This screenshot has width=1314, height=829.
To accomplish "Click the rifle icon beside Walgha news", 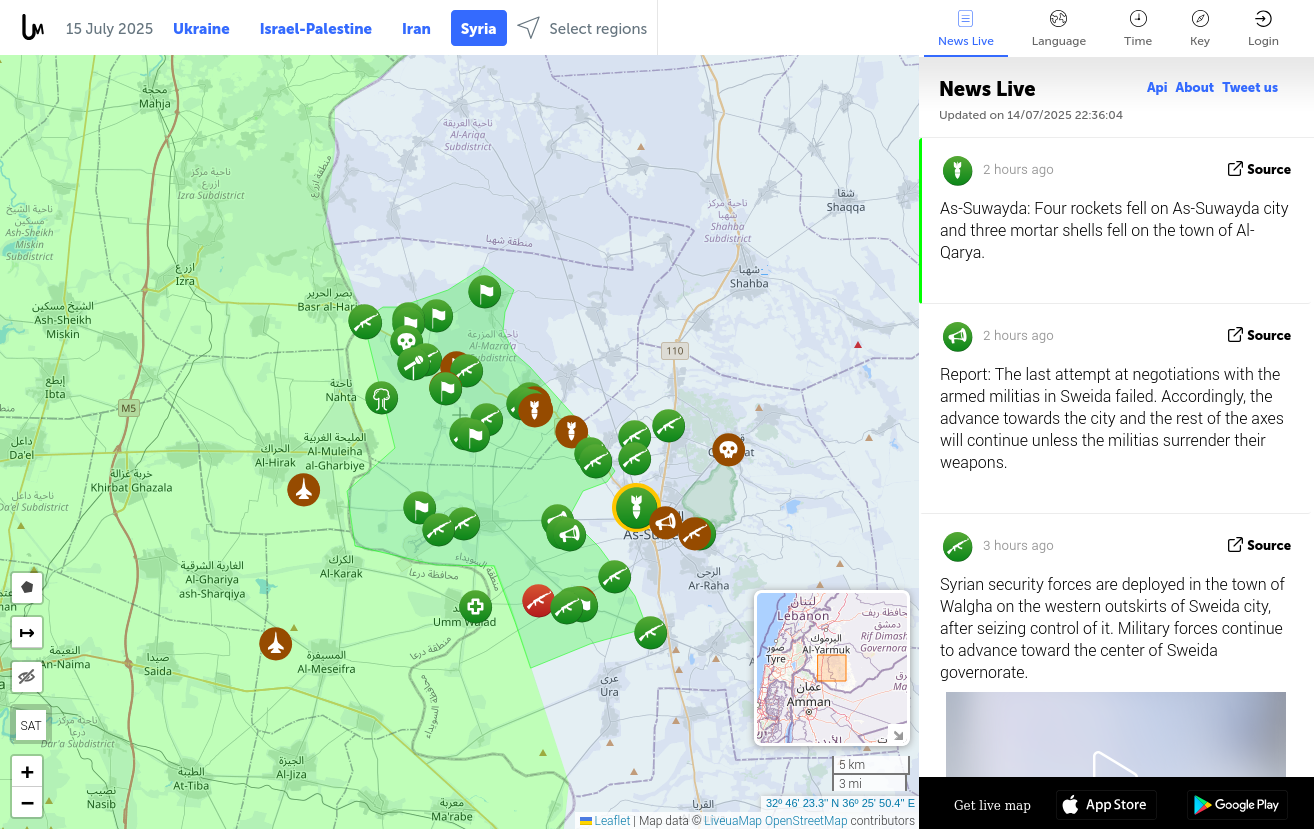I will [958, 547].
